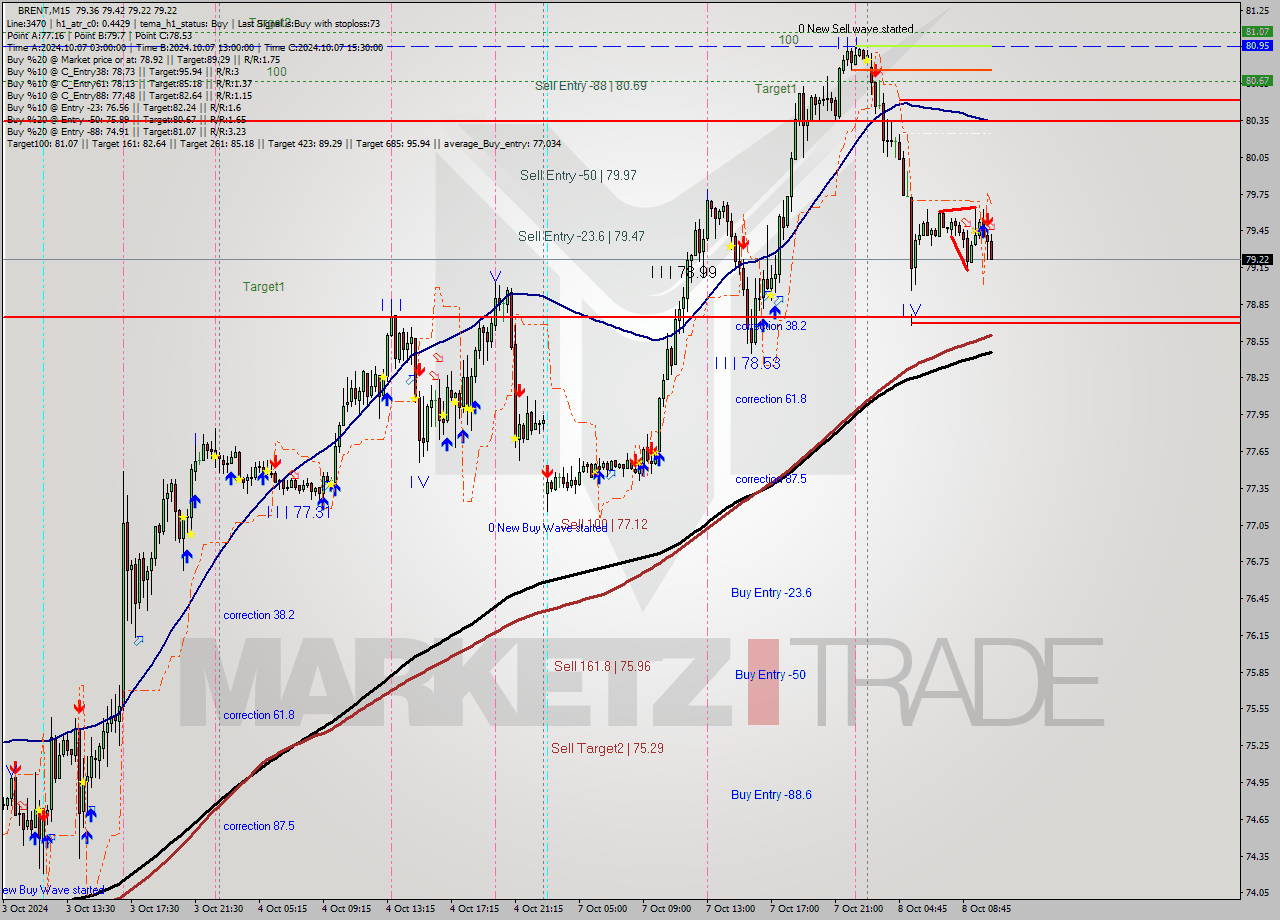1280x920 pixels.
Task: Click the '7 Oct 13:00' time axis label
Action: (x=729, y=909)
